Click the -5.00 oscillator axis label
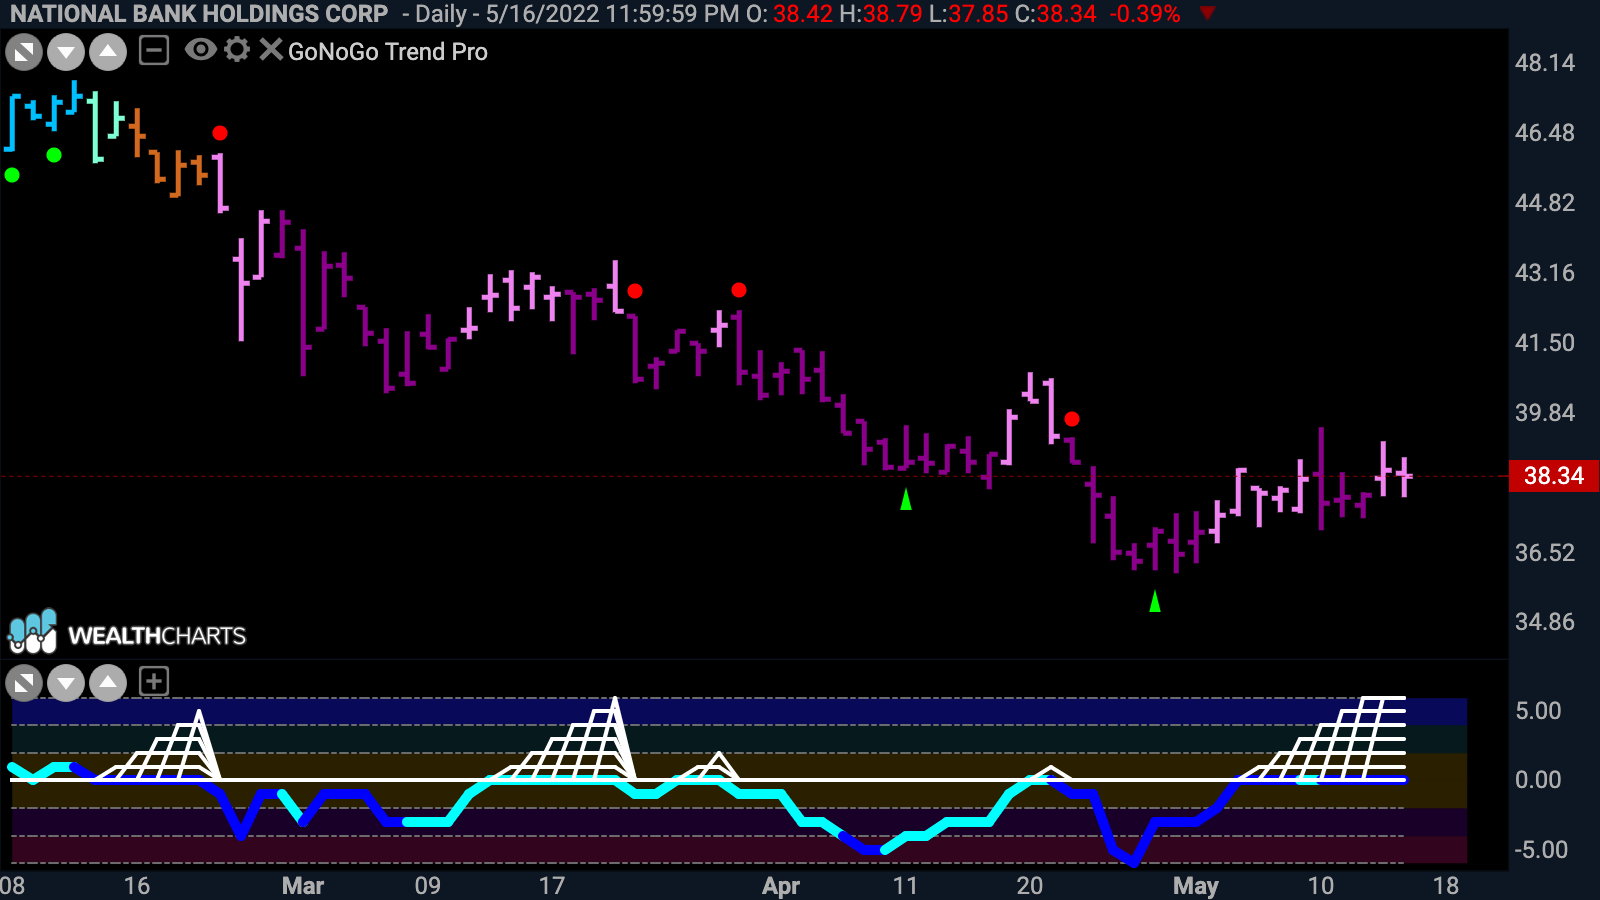Screen dimensions: 1600x900 pyautogui.click(x=1541, y=850)
